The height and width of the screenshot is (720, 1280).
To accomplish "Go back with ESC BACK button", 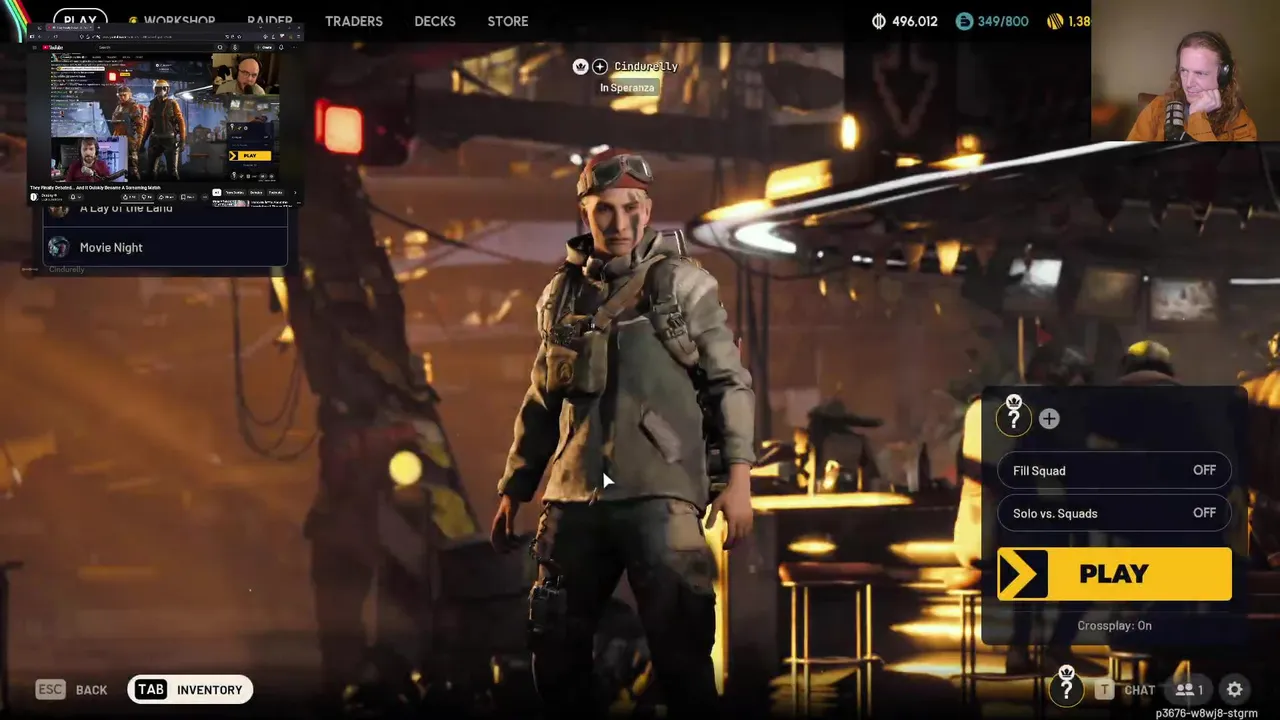I will pyautogui.click(x=71, y=689).
